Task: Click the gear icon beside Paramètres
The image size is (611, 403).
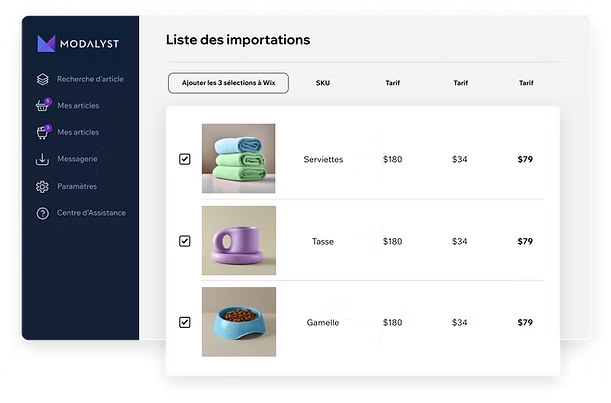Action: pos(42,186)
